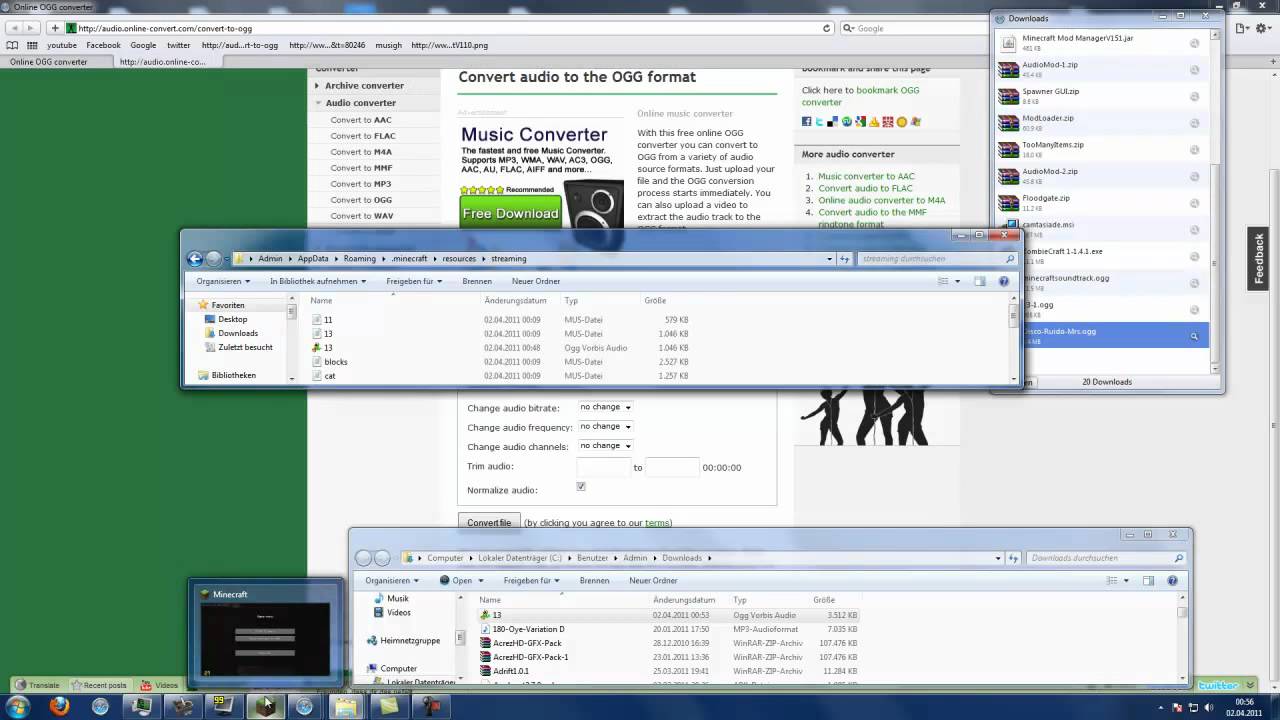Viewport: 1280px width, 720px height.
Task: Open the Convert to MP3 sidebar link
Action: 361,184
